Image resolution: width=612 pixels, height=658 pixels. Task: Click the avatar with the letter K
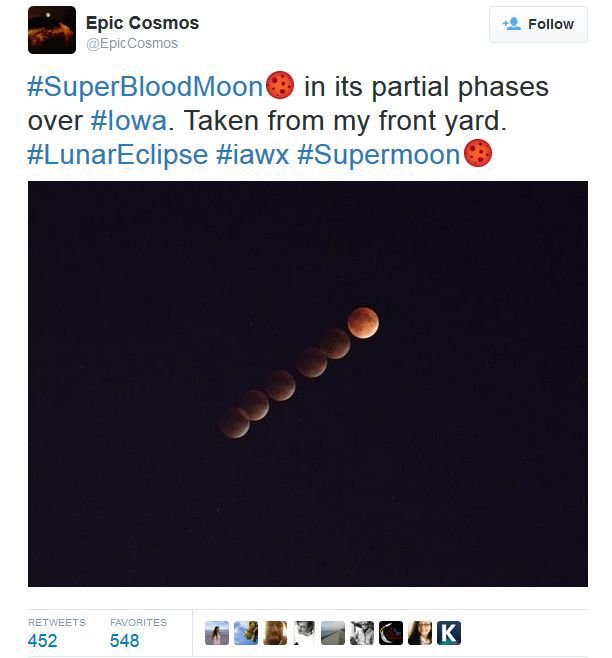pyautogui.click(x=449, y=633)
